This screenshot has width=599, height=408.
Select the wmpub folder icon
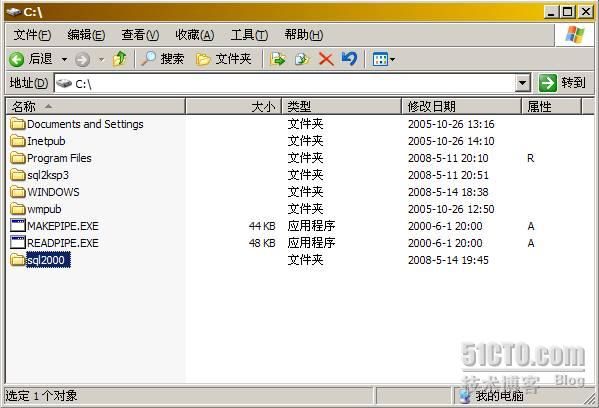click(x=18, y=209)
